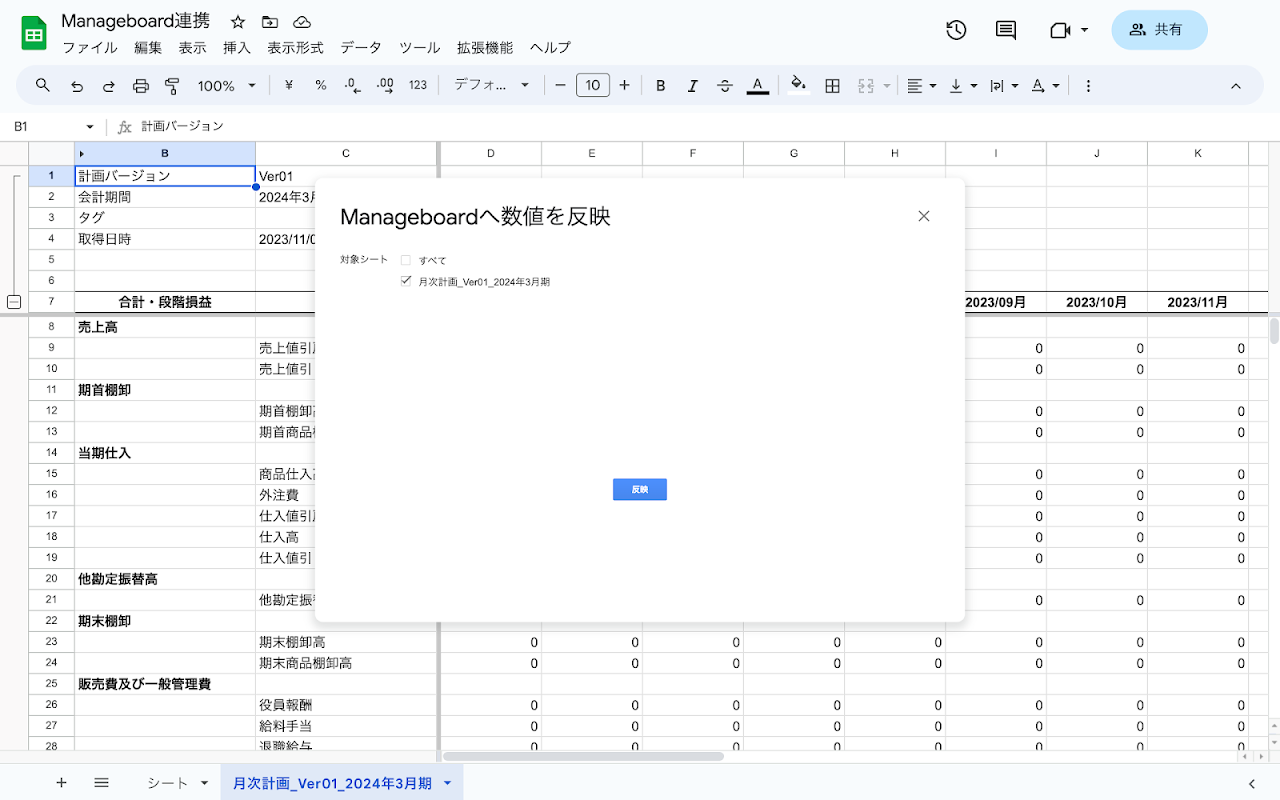Close the Managebordへ数値を反映 dialog
Screen dimensions: 1280x800
tap(924, 216)
